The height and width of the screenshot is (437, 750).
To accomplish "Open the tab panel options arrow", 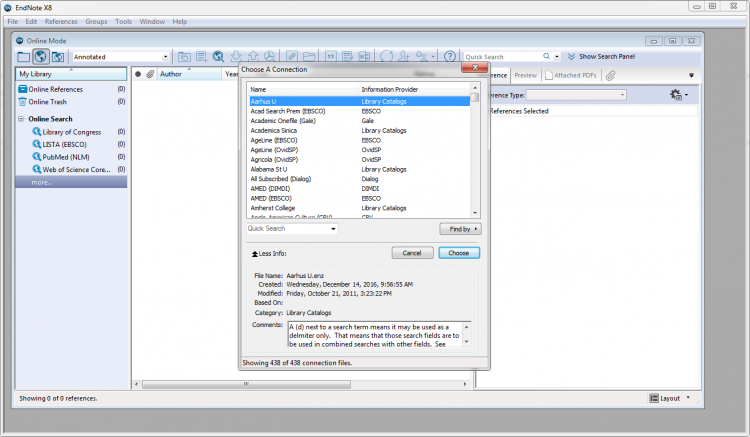I will click(691, 75).
